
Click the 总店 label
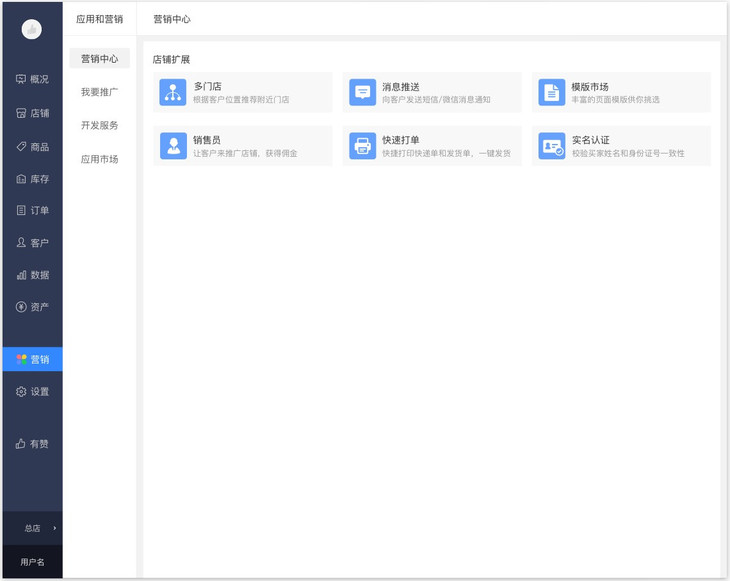pyautogui.click(x=32, y=528)
